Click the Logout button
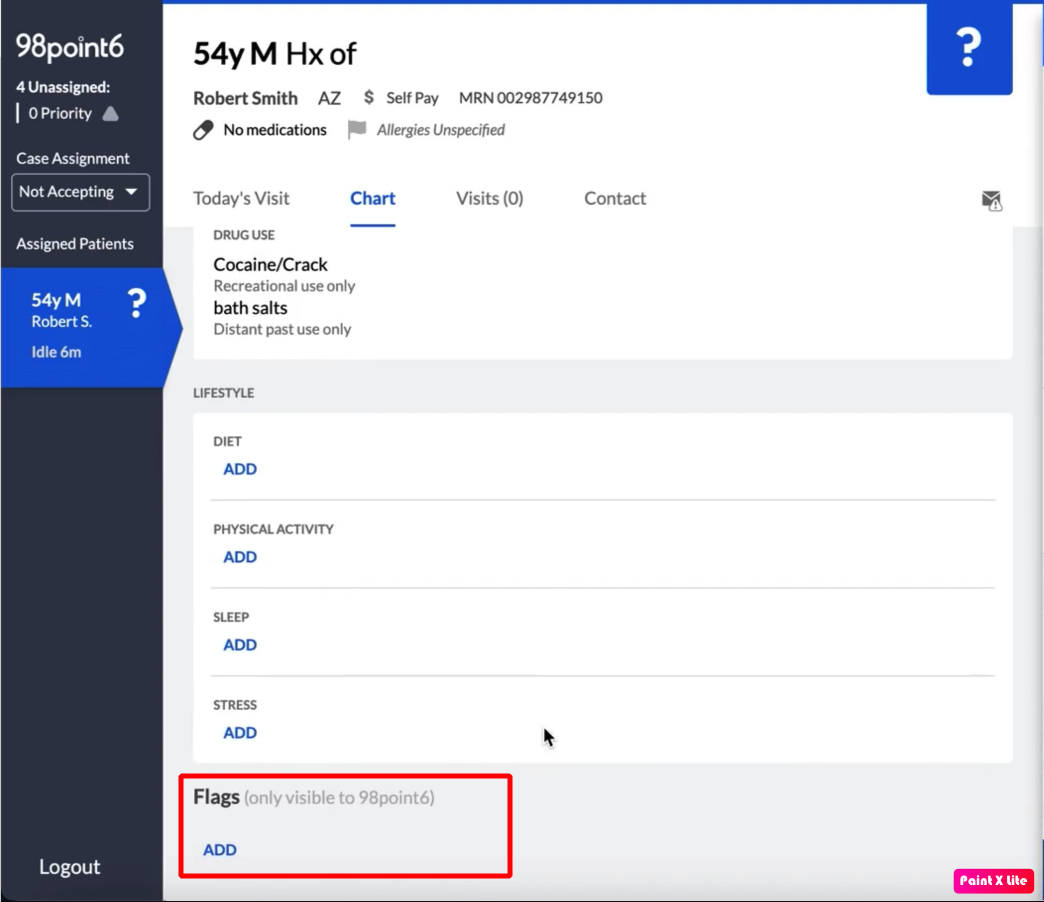This screenshot has height=902, width=1044. tap(69, 867)
